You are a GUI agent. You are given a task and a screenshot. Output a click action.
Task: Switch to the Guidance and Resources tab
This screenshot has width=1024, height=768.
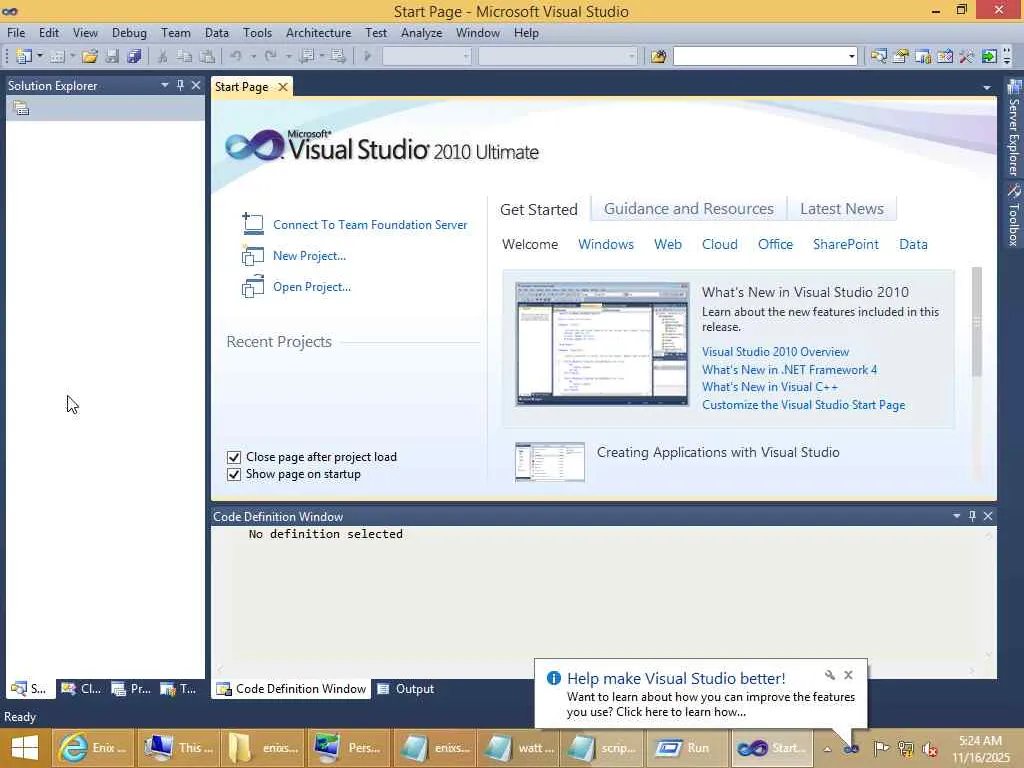(688, 208)
